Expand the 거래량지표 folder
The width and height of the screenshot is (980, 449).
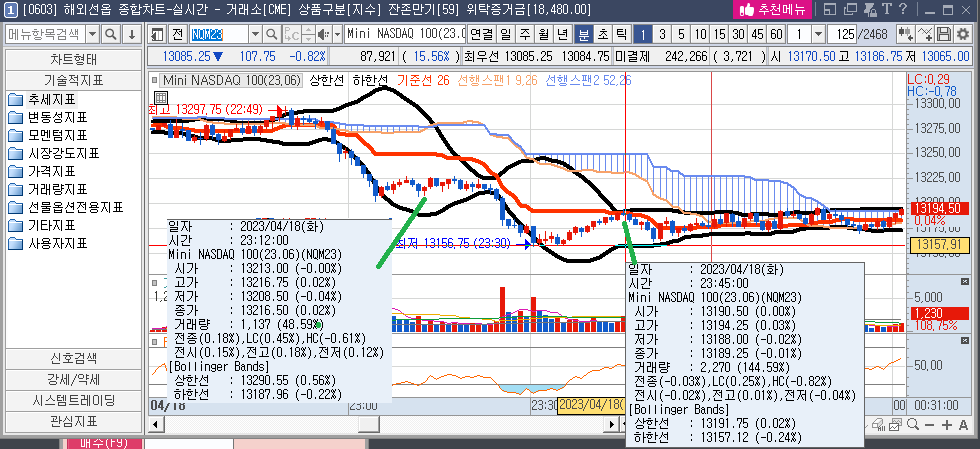pyautogui.click(x=47, y=189)
